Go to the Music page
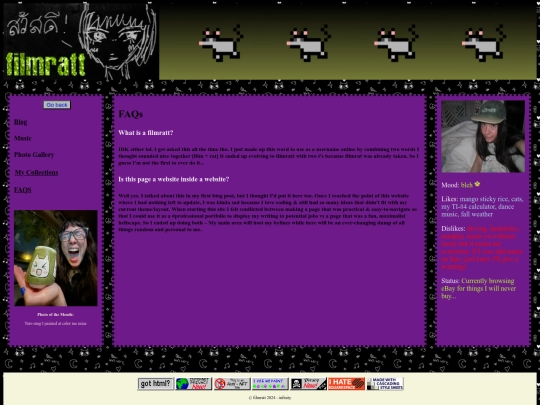The image size is (540, 405). [x=22, y=138]
